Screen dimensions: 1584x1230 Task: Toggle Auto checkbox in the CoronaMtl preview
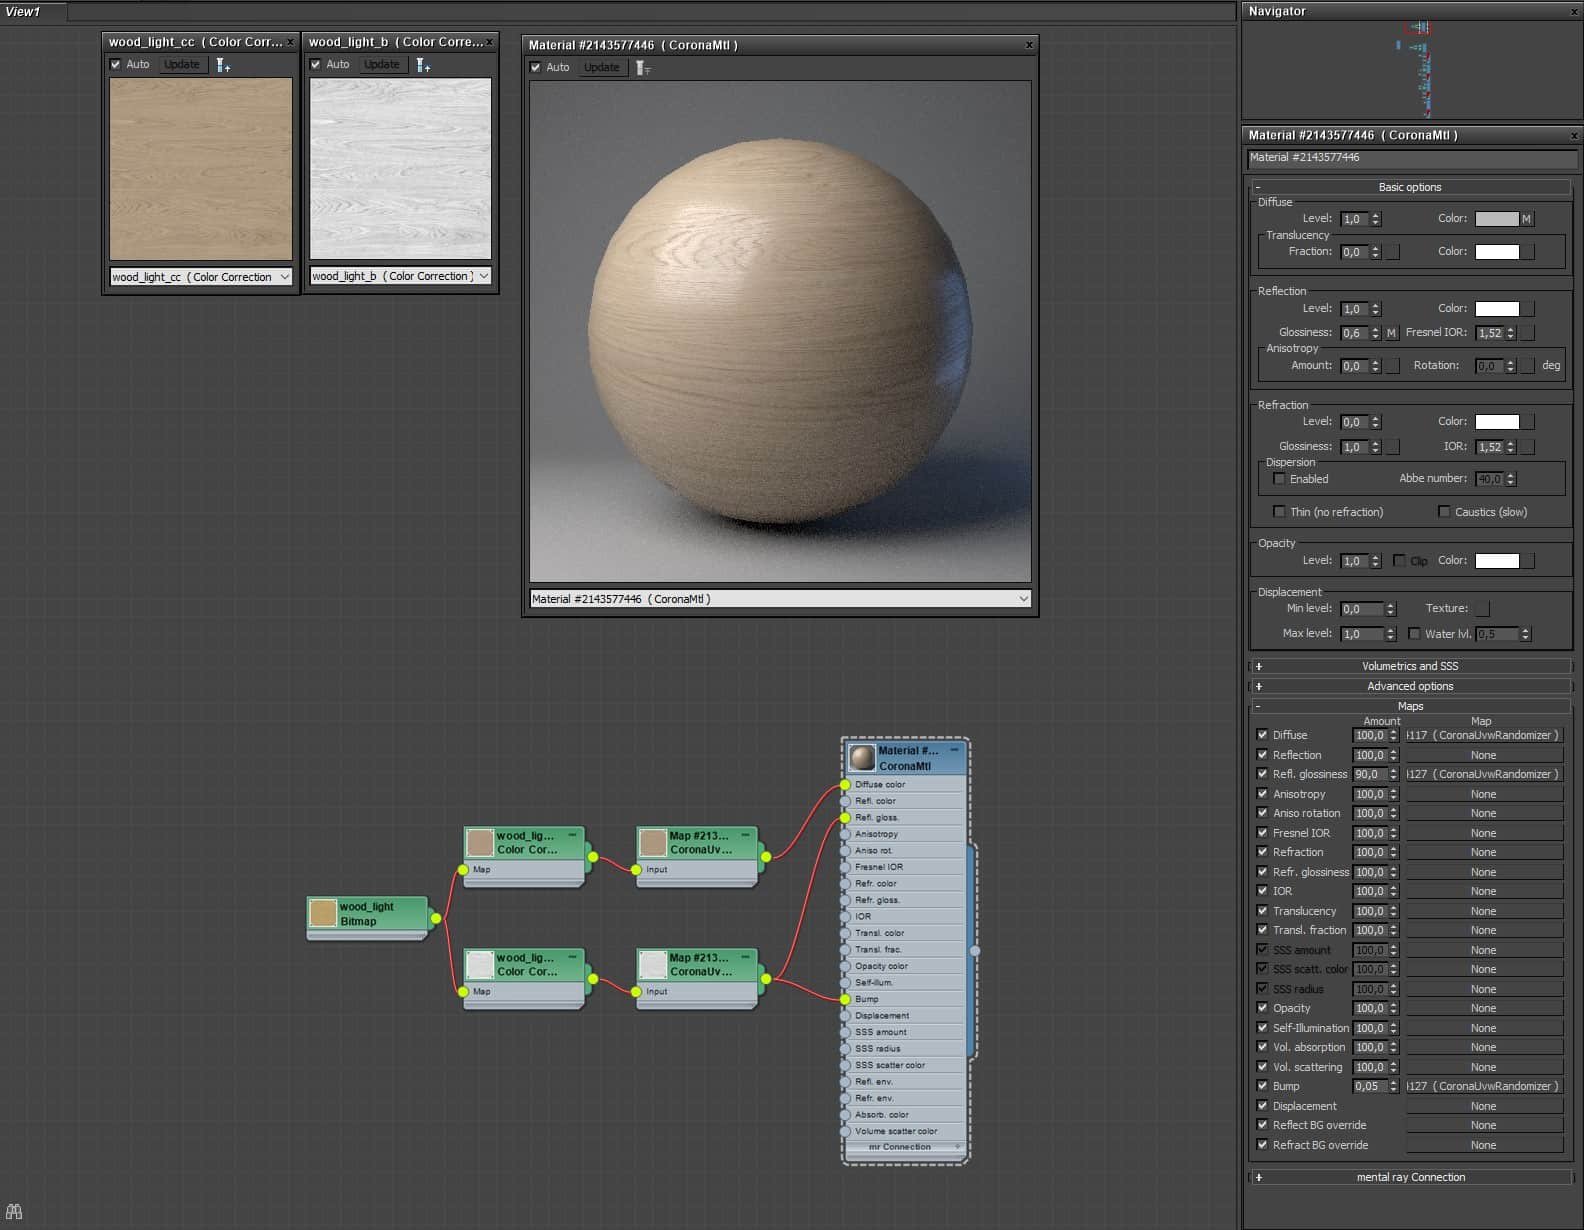(x=536, y=68)
